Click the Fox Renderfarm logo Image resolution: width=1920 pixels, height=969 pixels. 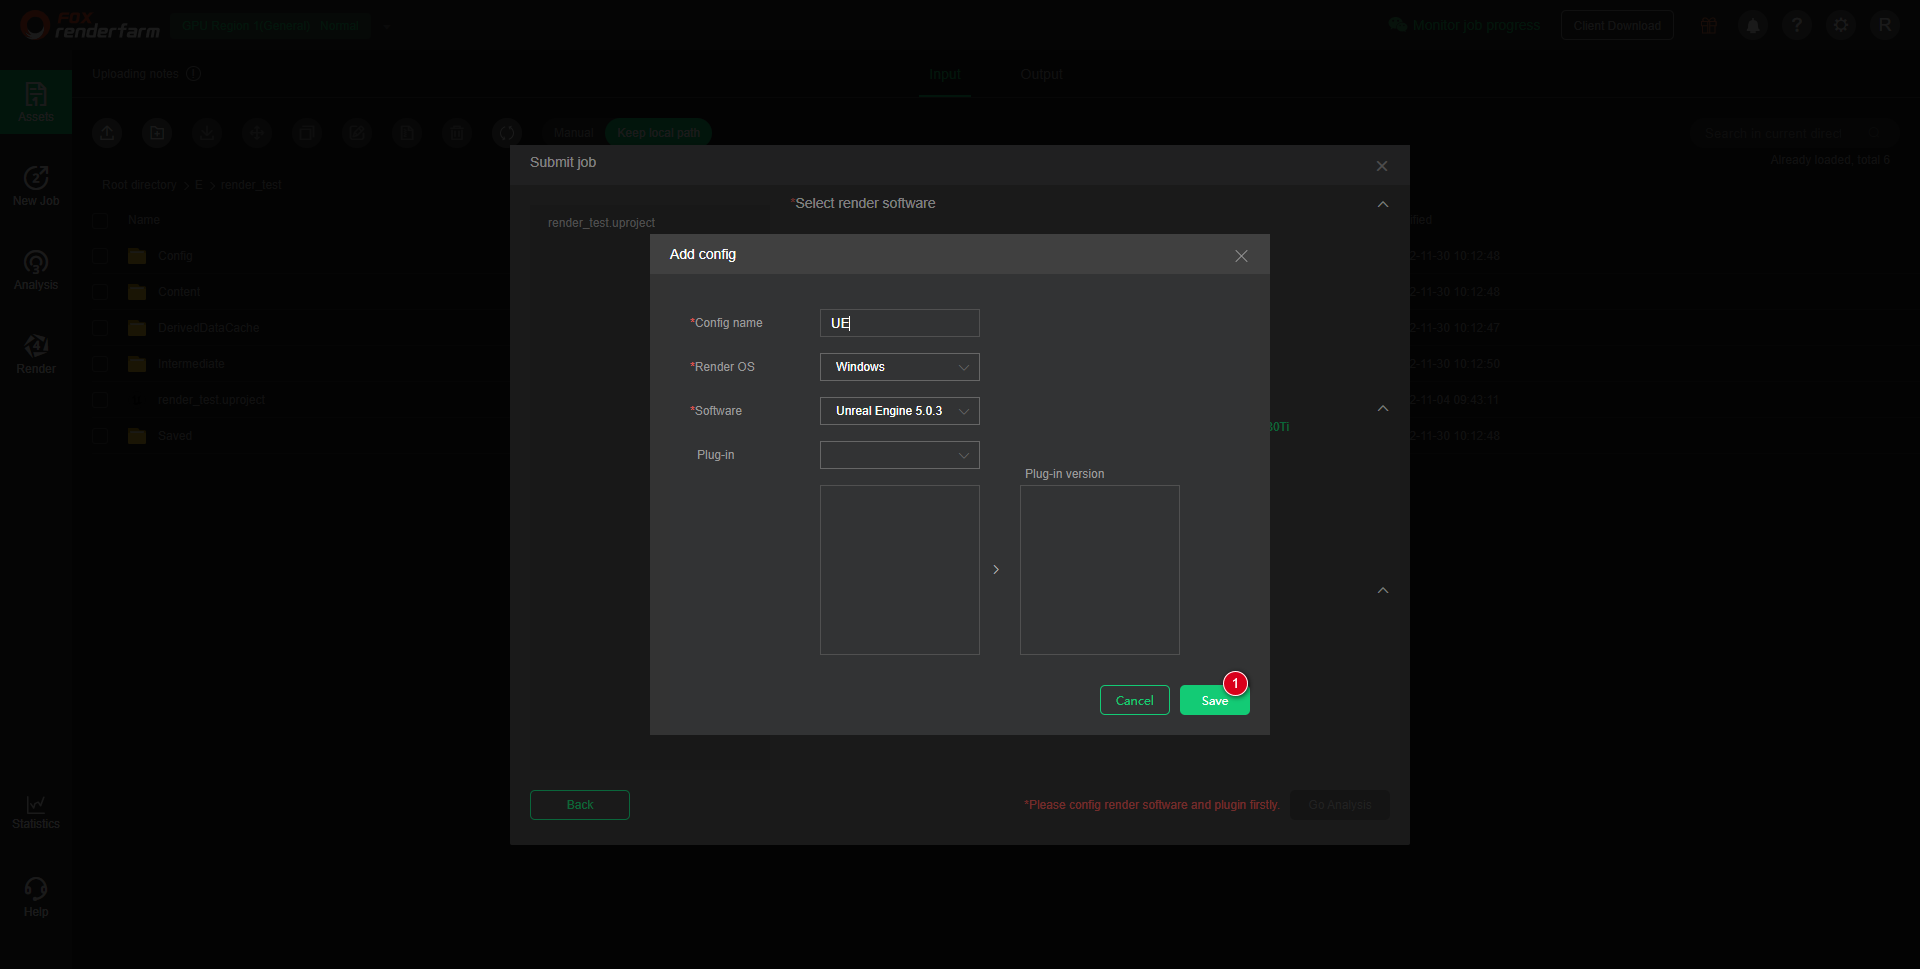(x=90, y=25)
